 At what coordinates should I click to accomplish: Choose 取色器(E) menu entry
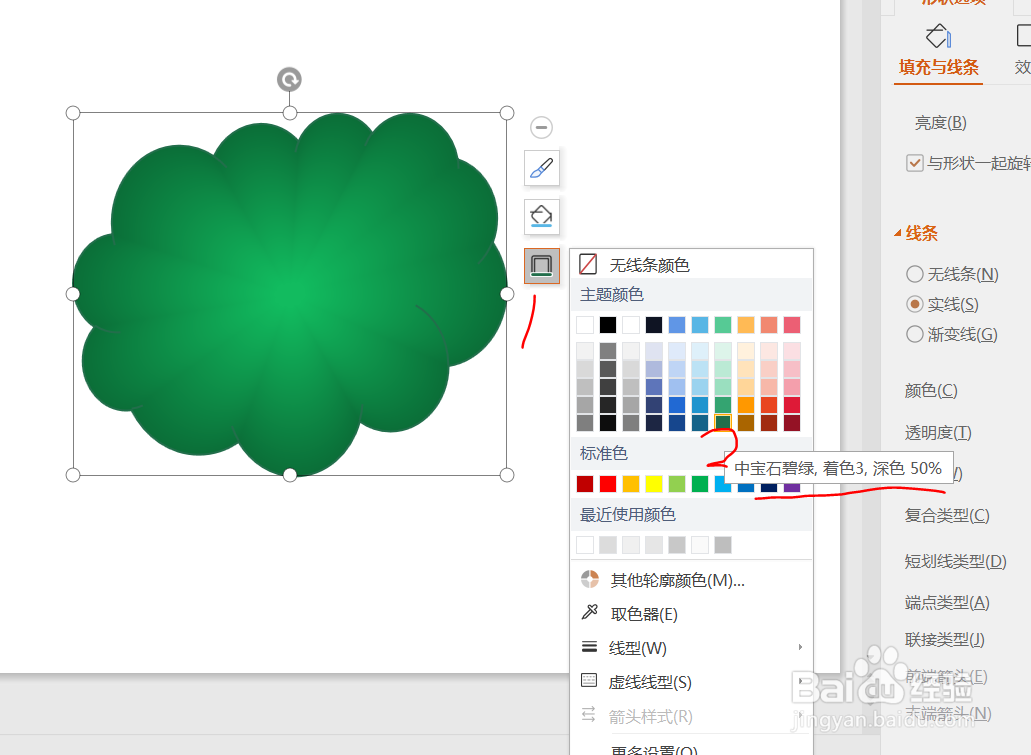tap(692, 614)
